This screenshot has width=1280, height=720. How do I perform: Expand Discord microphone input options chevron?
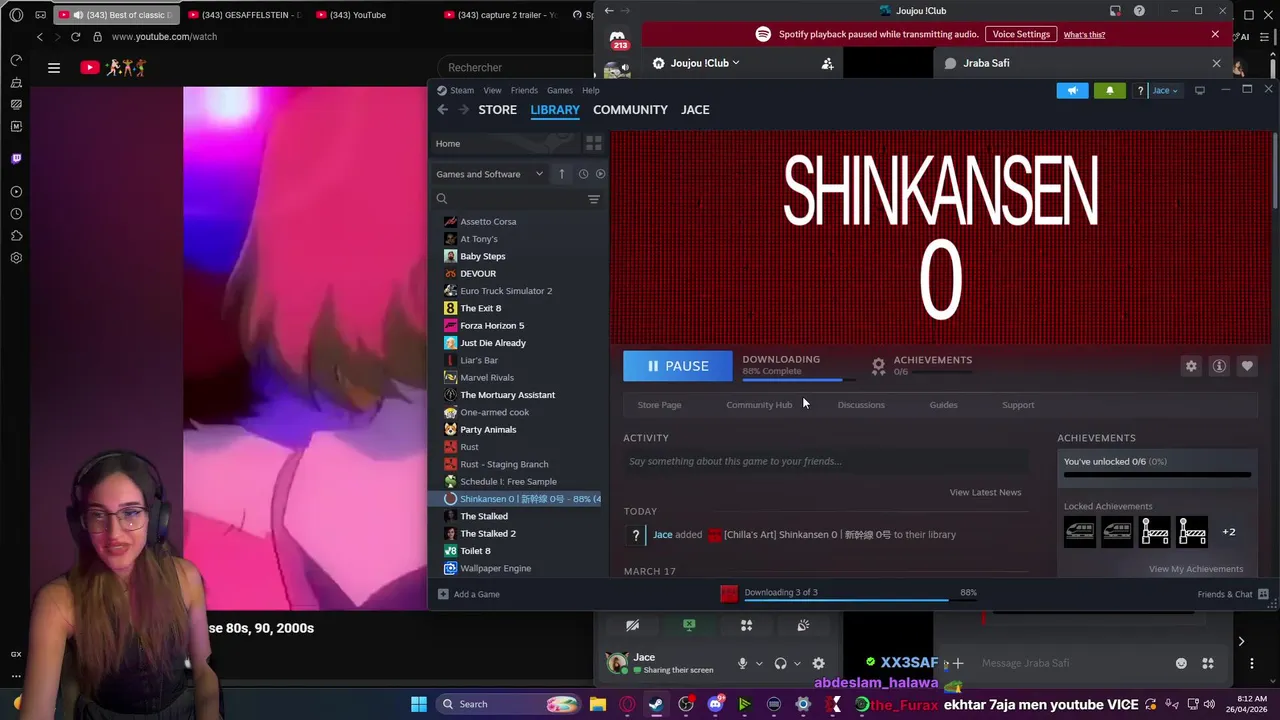759,663
